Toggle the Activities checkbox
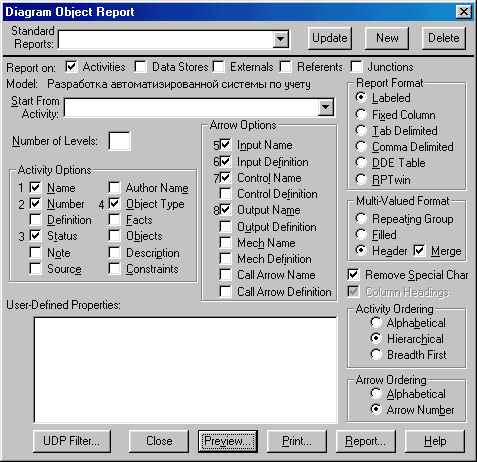 point(71,66)
